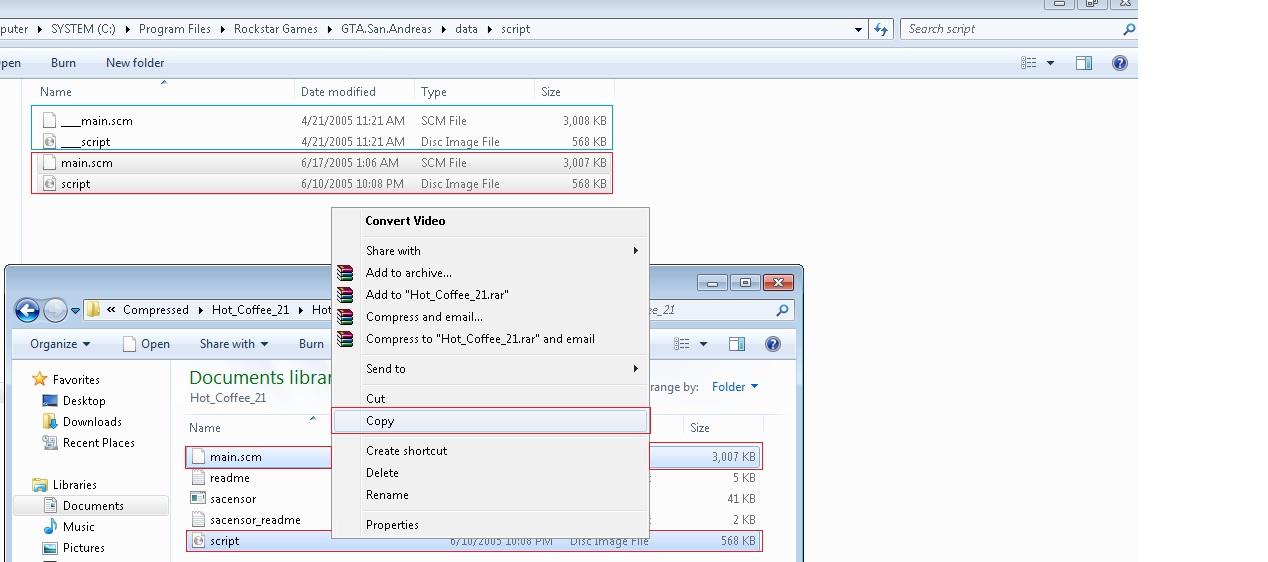The height and width of the screenshot is (562, 1268).
Task: Change view icon in Hot_Coffee_21 toolbar
Action: pyautogui.click(x=681, y=344)
